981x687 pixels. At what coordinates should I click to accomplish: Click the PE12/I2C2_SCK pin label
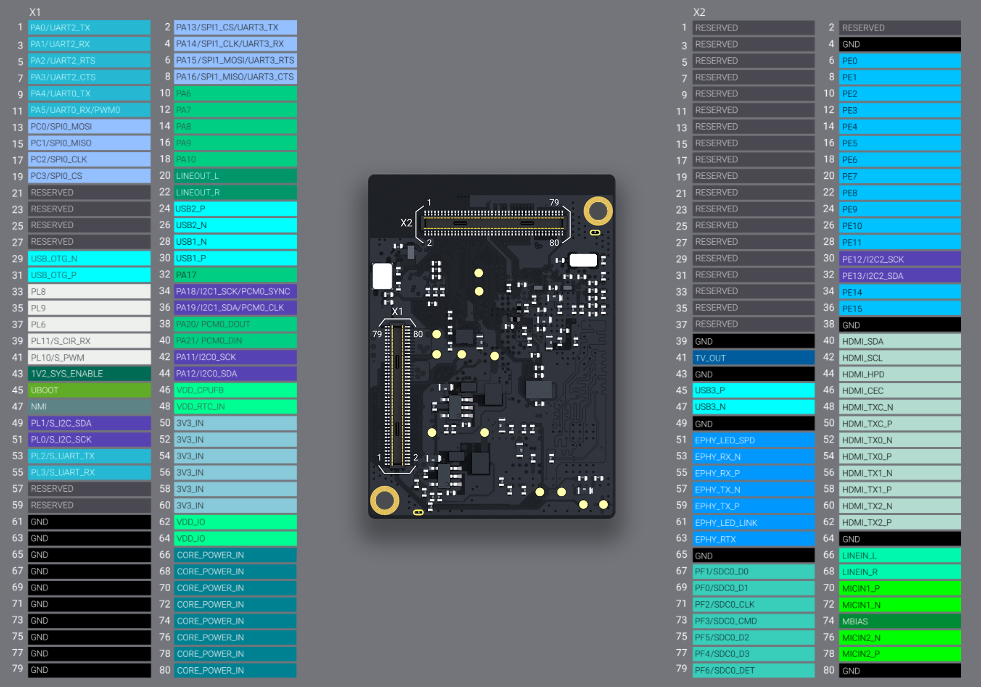tap(900, 259)
